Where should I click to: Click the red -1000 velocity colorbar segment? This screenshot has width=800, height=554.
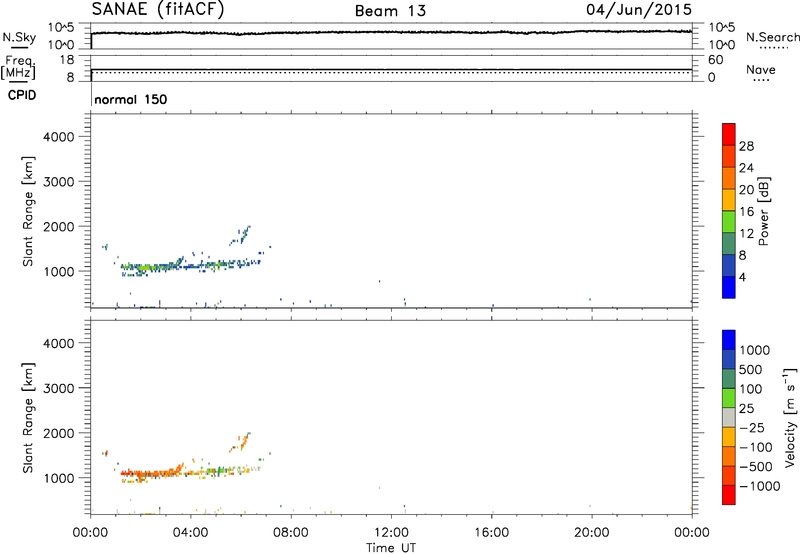729,495
